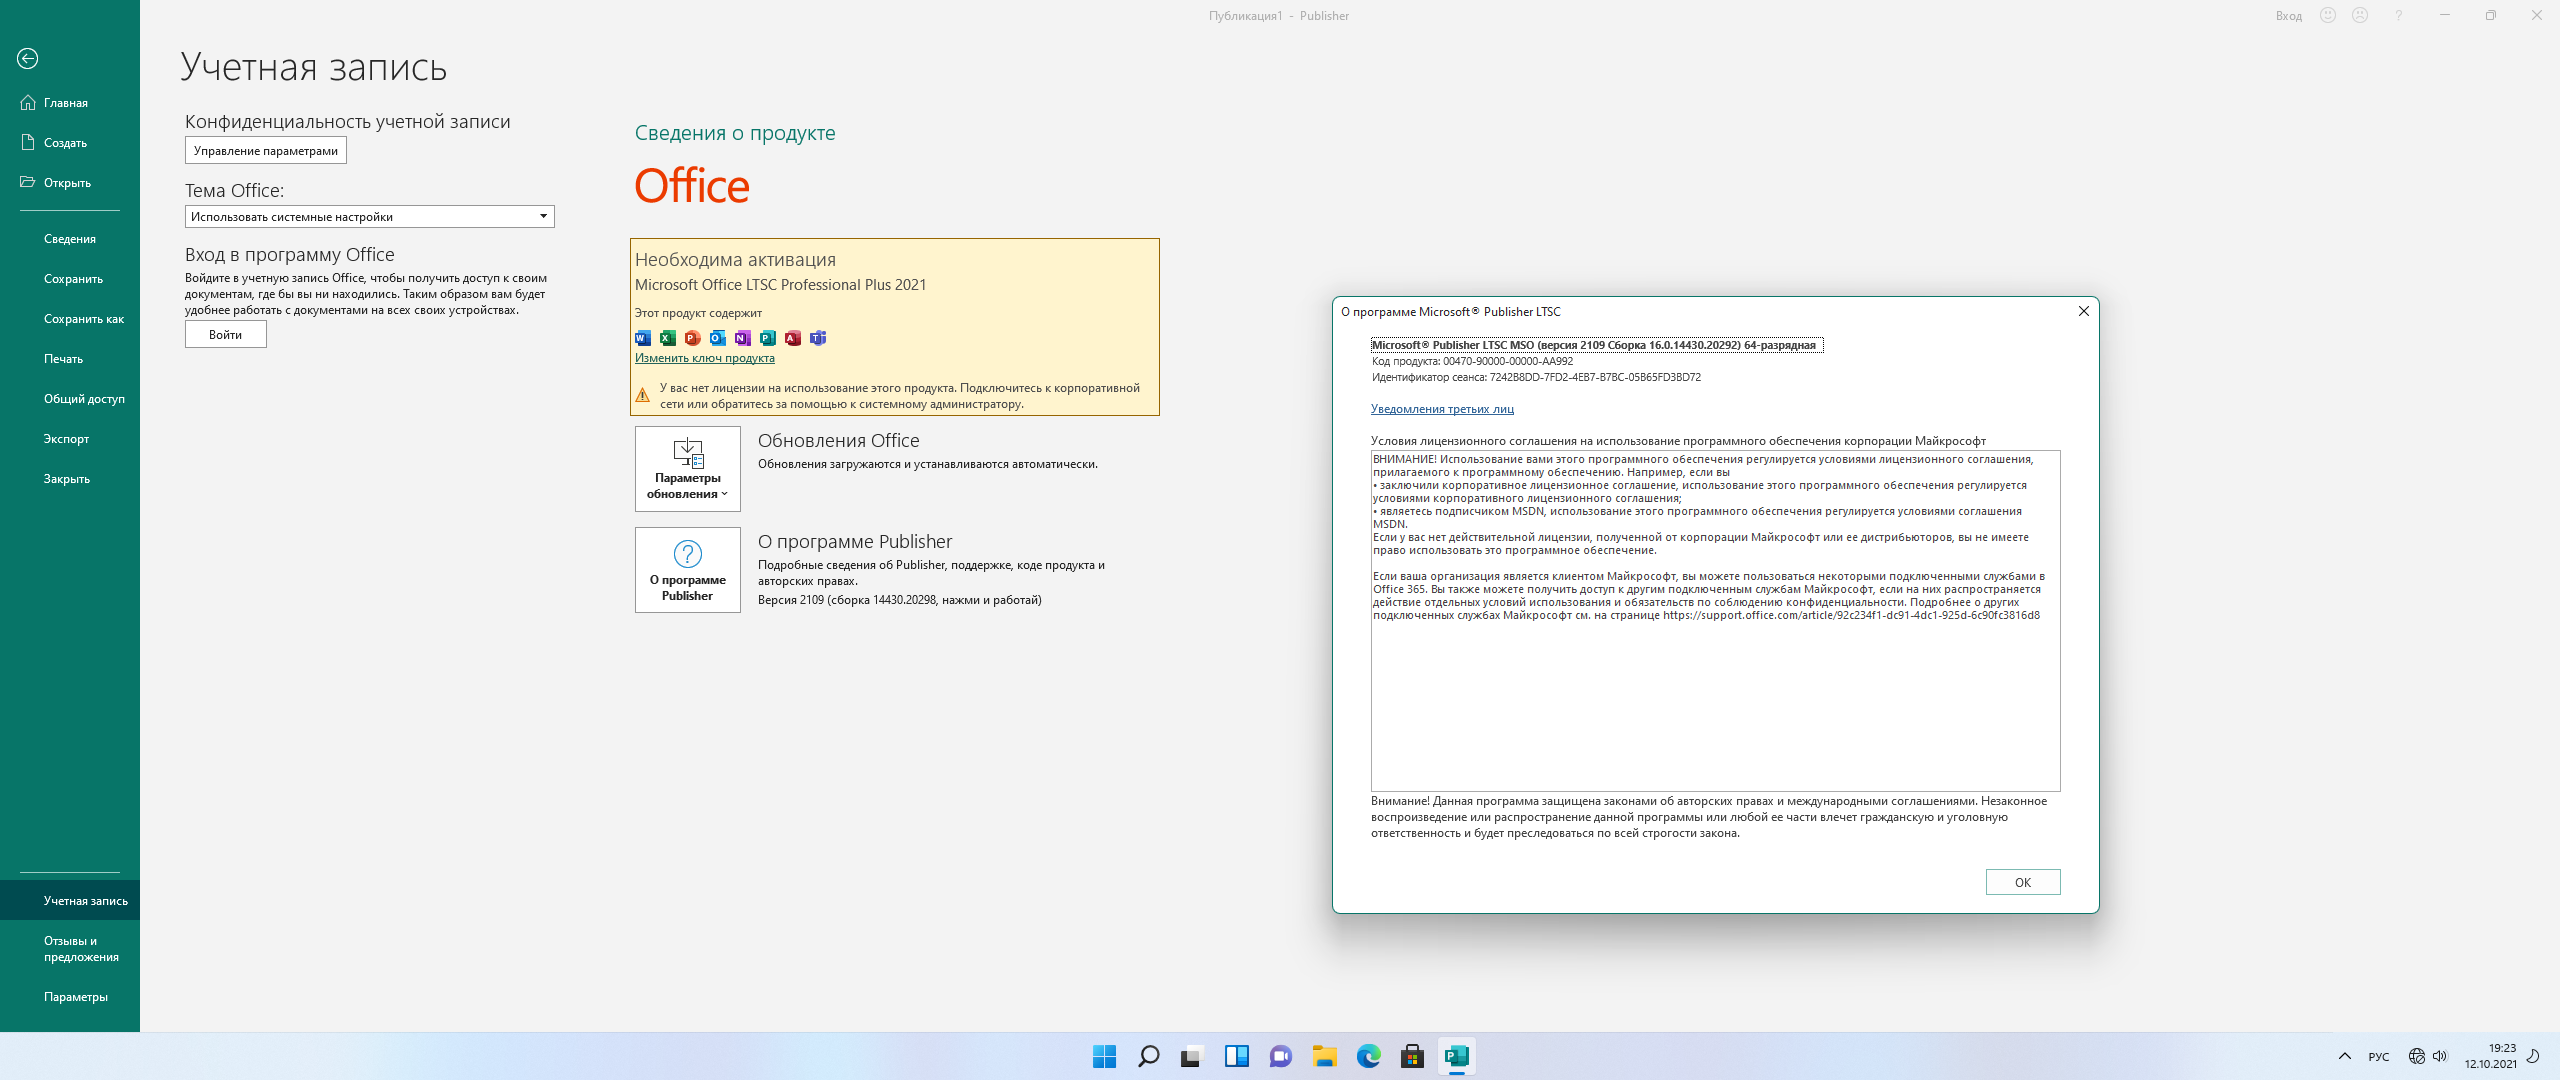Open the volume control in system tray
This screenshot has height=1080, width=2560.
(x=2440, y=1056)
